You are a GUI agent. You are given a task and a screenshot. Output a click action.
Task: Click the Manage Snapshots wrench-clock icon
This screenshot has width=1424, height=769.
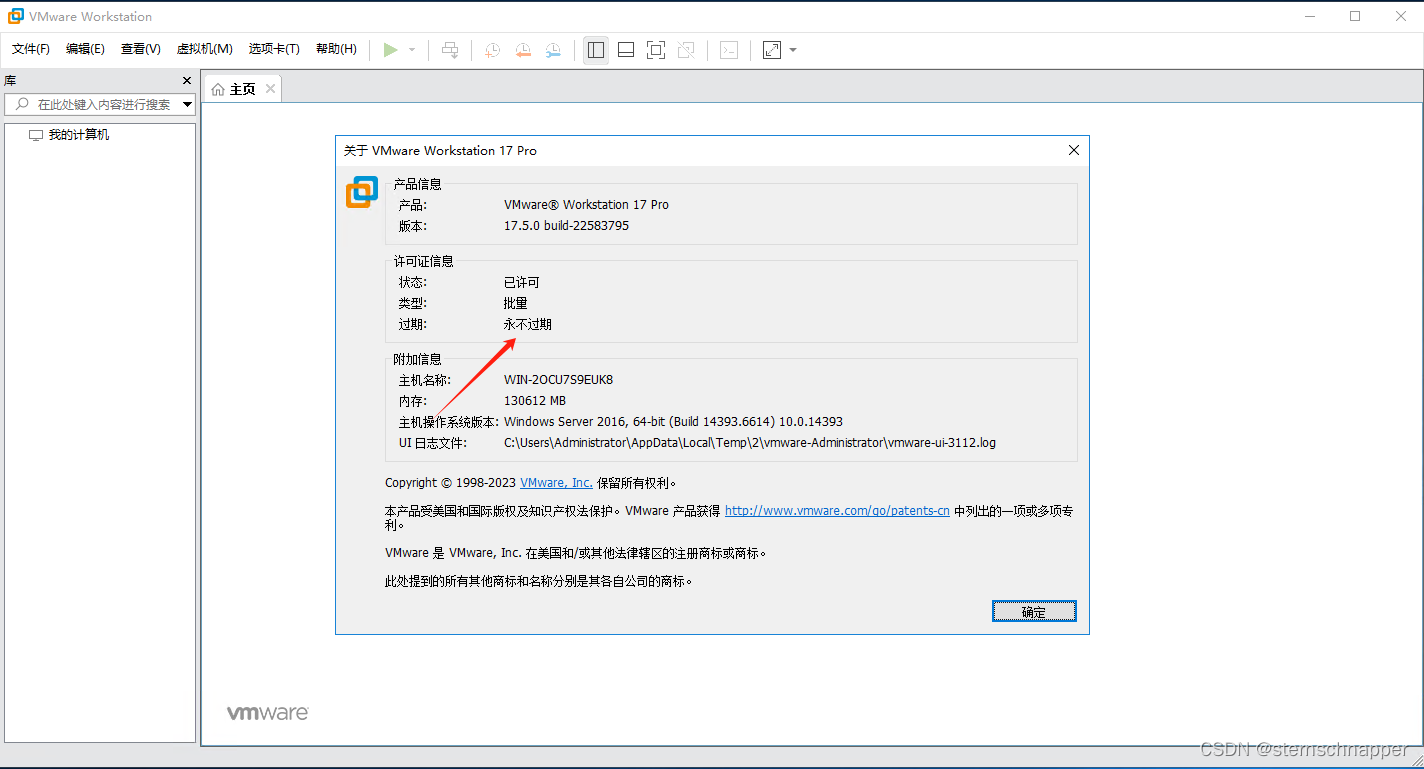(553, 50)
